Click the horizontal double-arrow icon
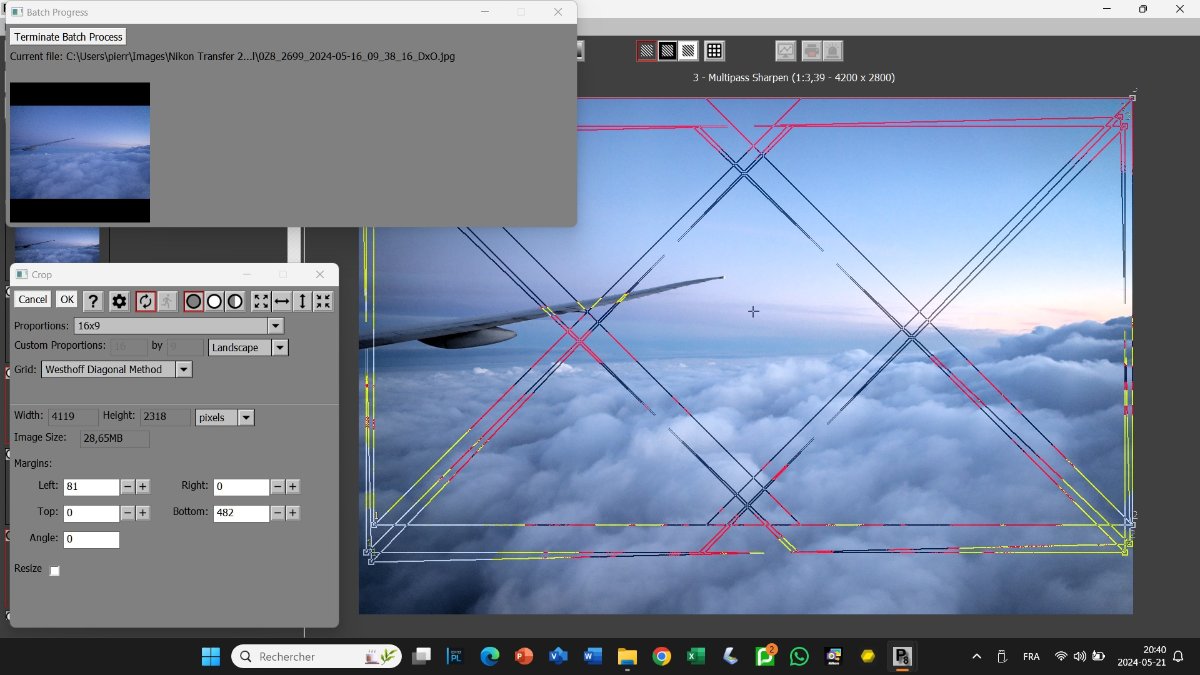Image resolution: width=1200 pixels, height=675 pixels. [282, 301]
